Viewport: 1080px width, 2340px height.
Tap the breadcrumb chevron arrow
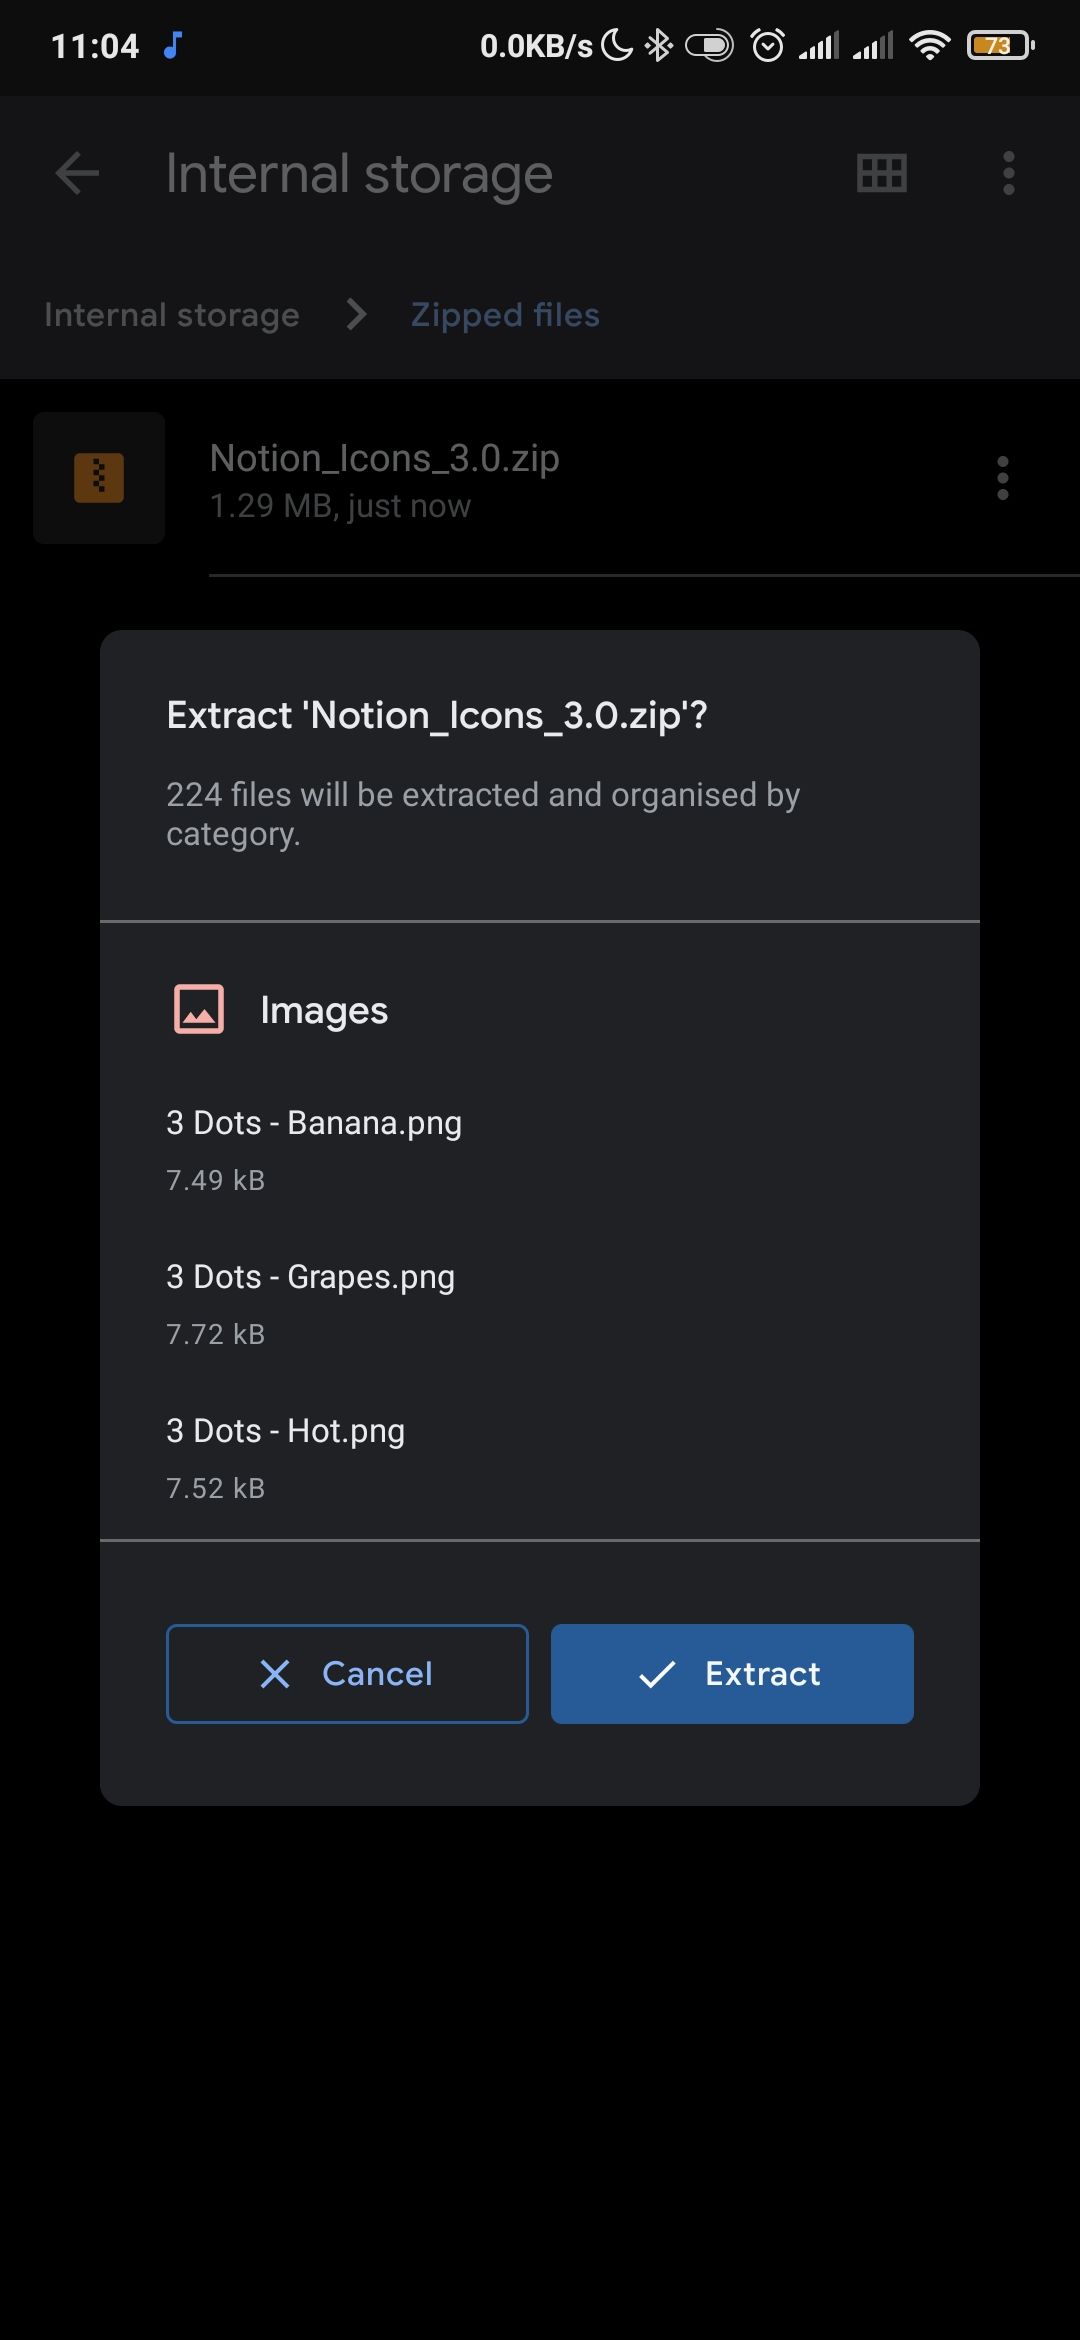(x=356, y=315)
